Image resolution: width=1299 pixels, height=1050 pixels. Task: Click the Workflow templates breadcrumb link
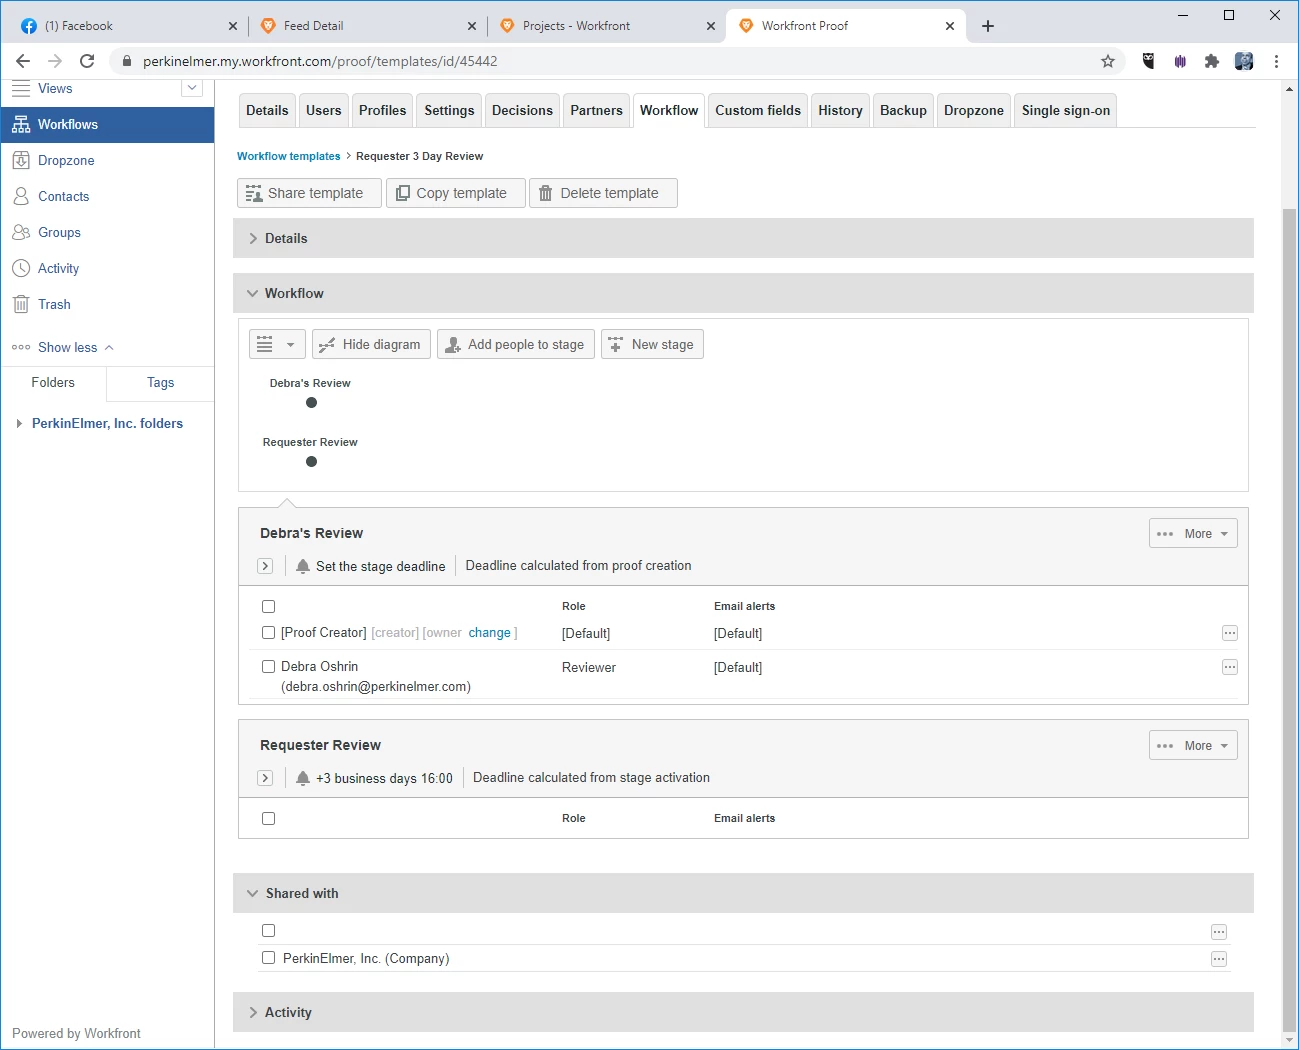(x=289, y=156)
